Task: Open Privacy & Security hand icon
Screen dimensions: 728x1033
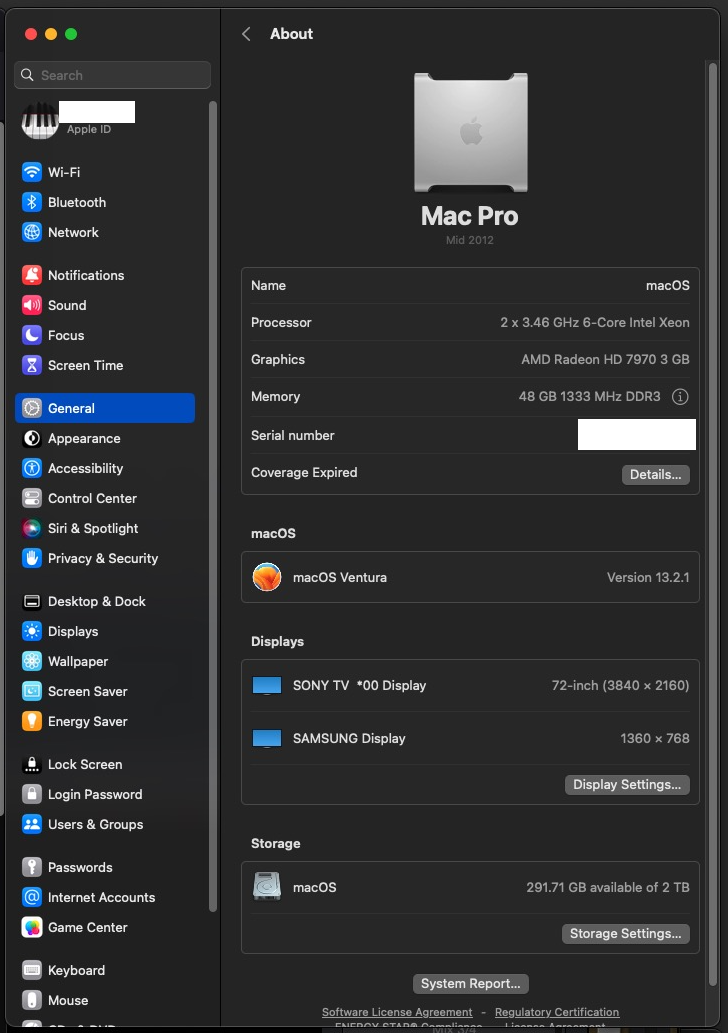Action: [x=32, y=558]
